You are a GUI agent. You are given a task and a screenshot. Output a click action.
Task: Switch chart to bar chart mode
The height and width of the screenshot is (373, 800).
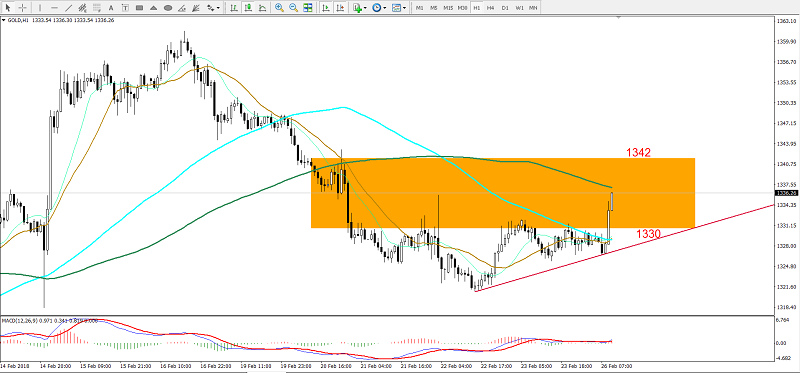pyautogui.click(x=234, y=8)
